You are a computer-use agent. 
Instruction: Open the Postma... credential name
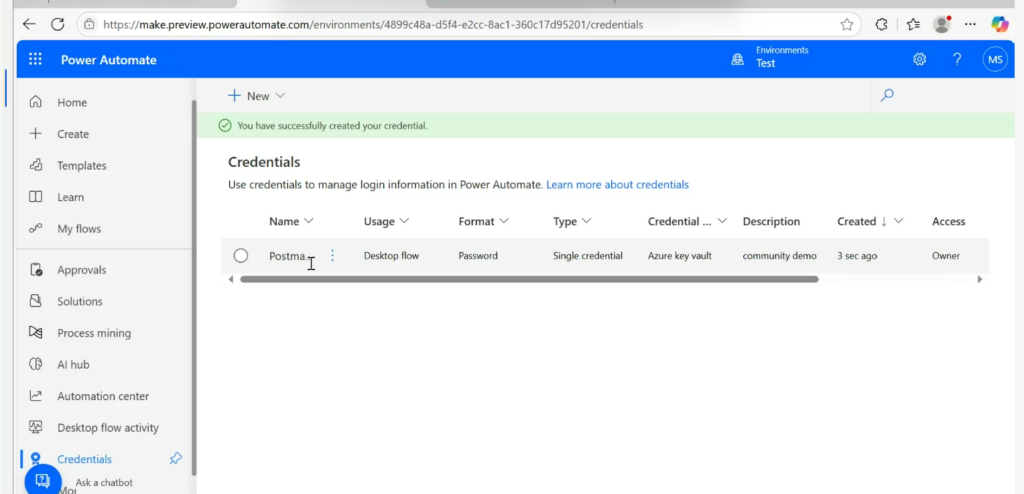coord(288,256)
